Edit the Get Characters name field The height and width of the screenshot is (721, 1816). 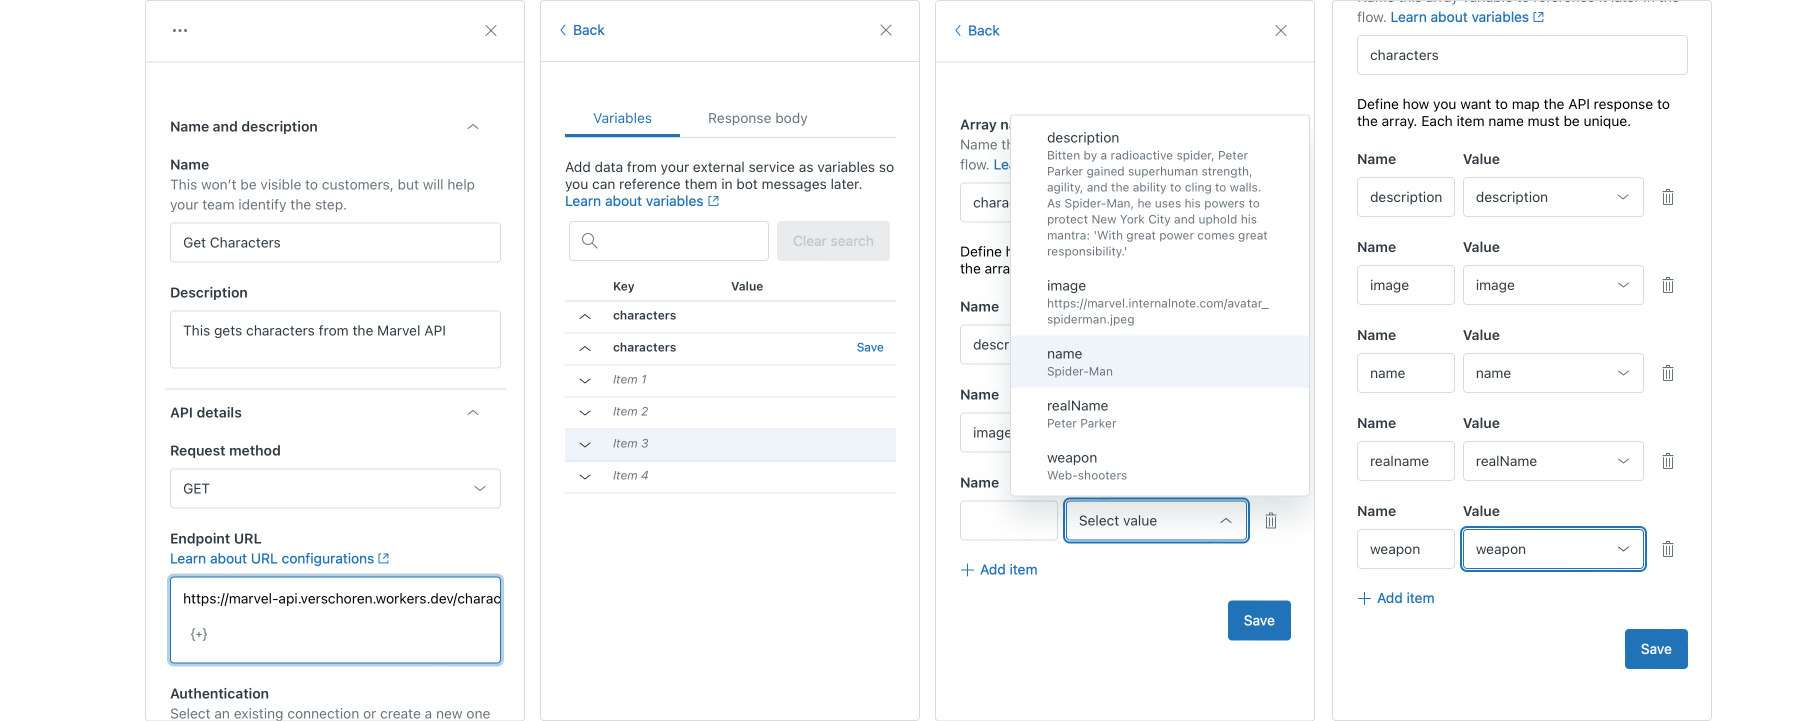click(x=335, y=243)
